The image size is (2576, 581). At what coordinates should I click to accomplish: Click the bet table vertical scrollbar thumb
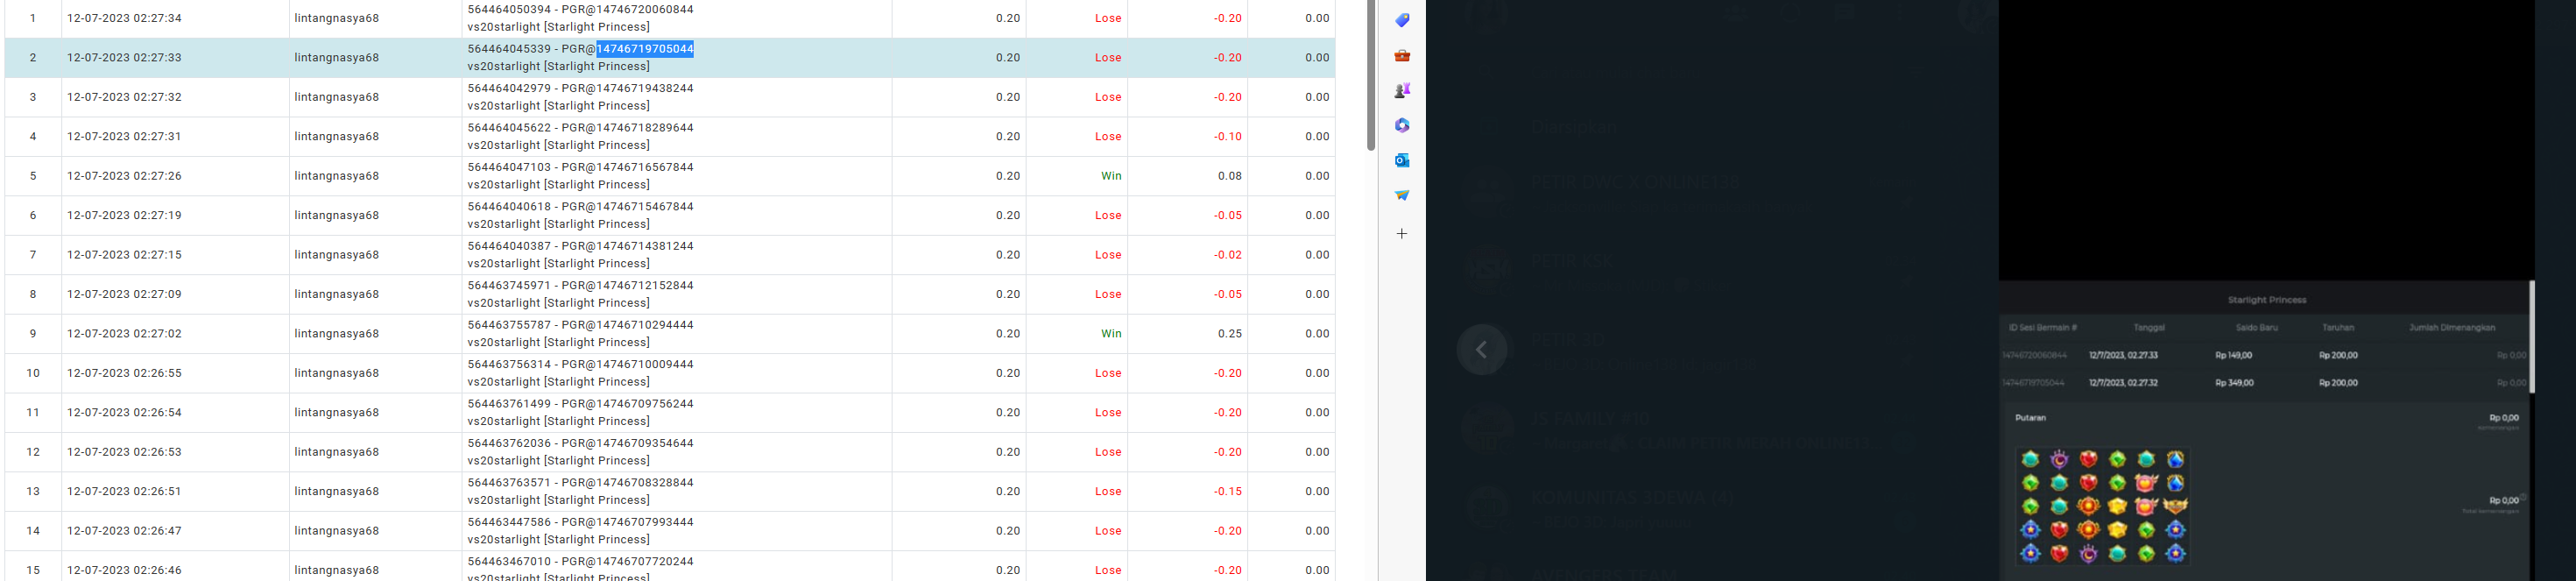pyautogui.click(x=1371, y=75)
